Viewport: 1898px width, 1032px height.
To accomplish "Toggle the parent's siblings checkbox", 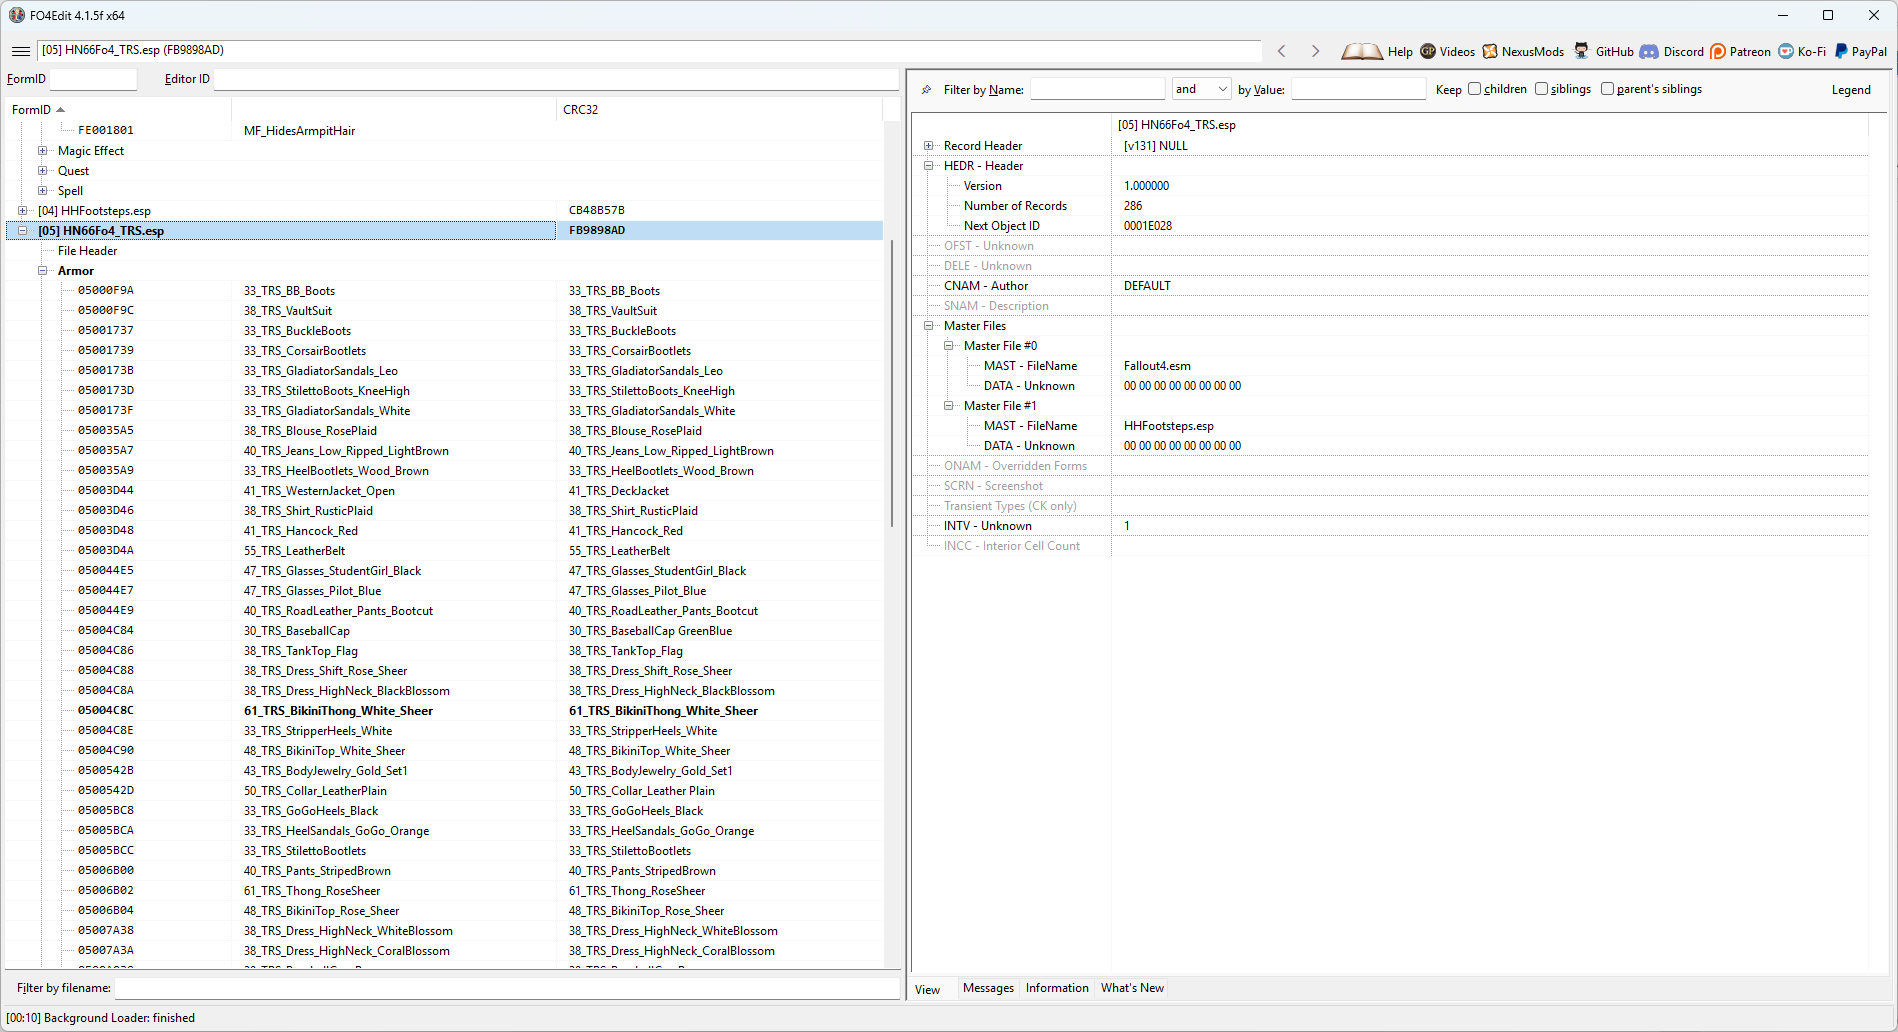I will click(1607, 89).
